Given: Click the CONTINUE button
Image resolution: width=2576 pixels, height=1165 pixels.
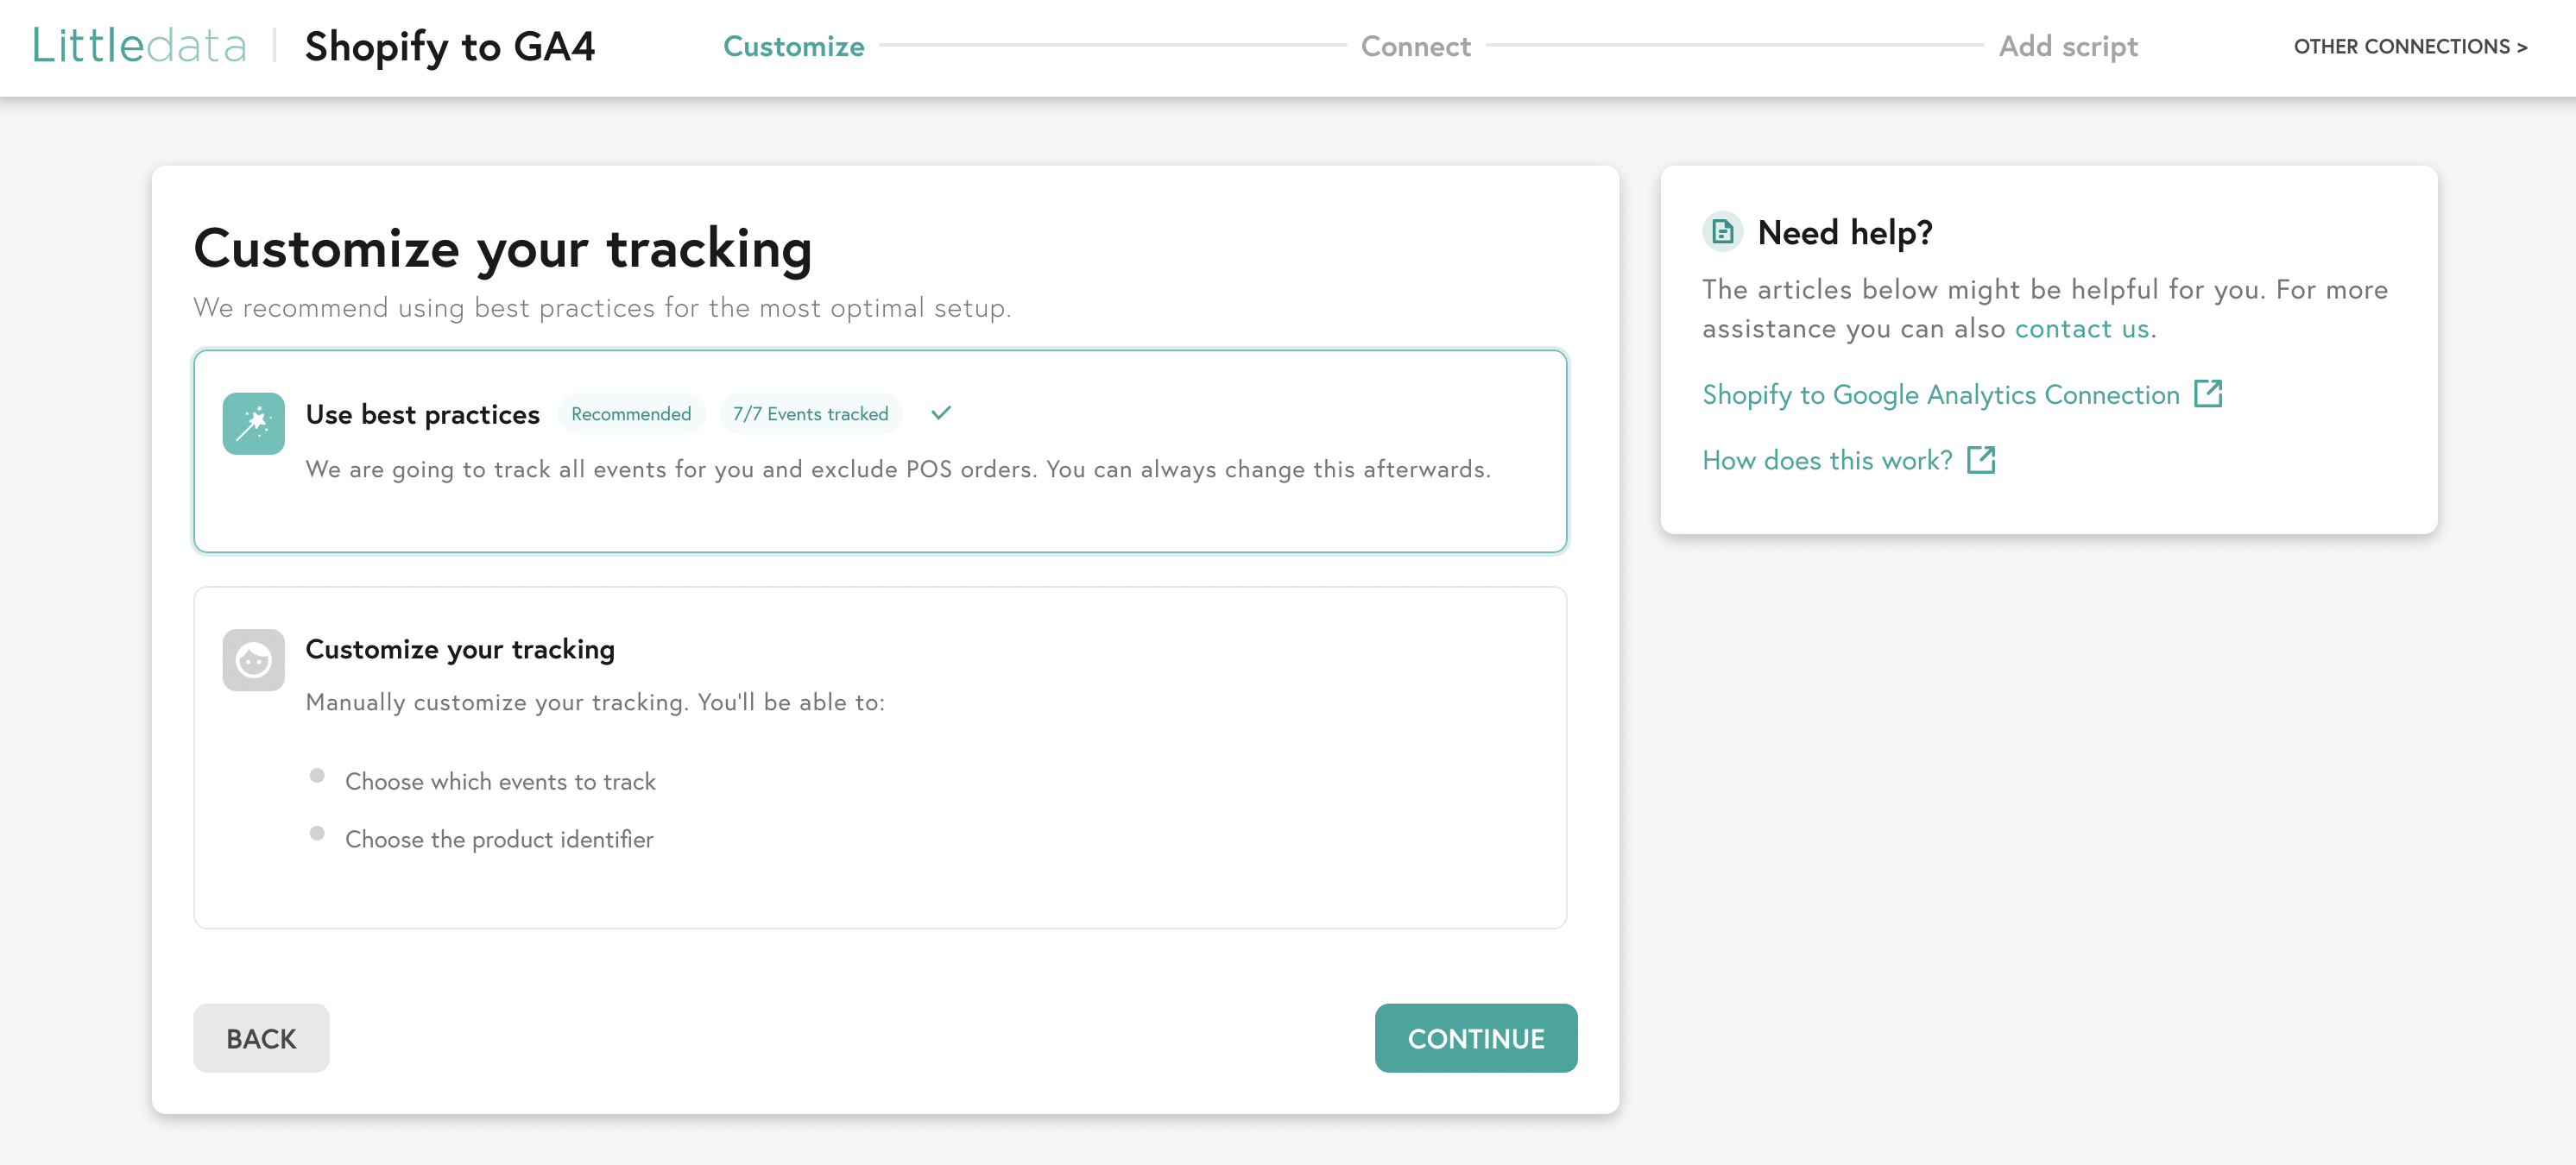Looking at the screenshot, I should click(1476, 1038).
